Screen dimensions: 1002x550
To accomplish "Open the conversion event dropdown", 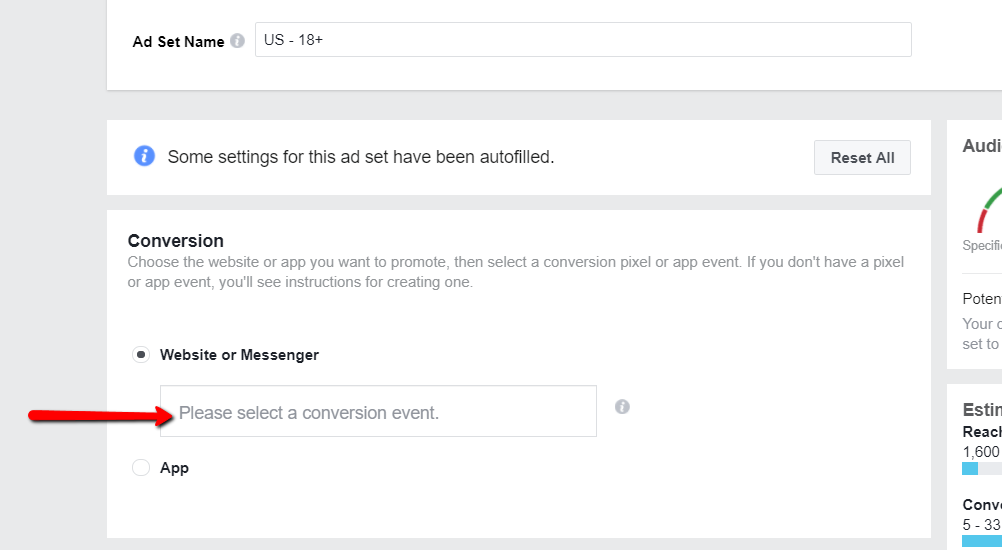I will pos(378,412).
